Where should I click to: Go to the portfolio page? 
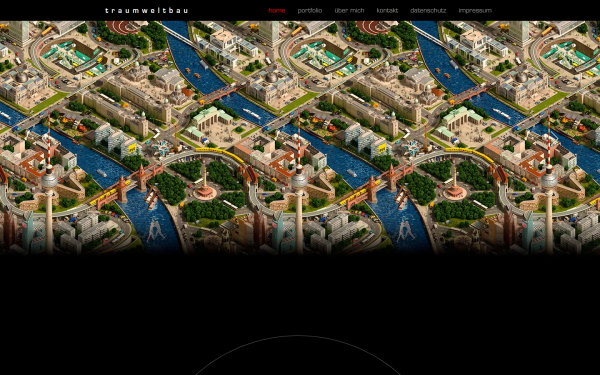pyautogui.click(x=310, y=10)
